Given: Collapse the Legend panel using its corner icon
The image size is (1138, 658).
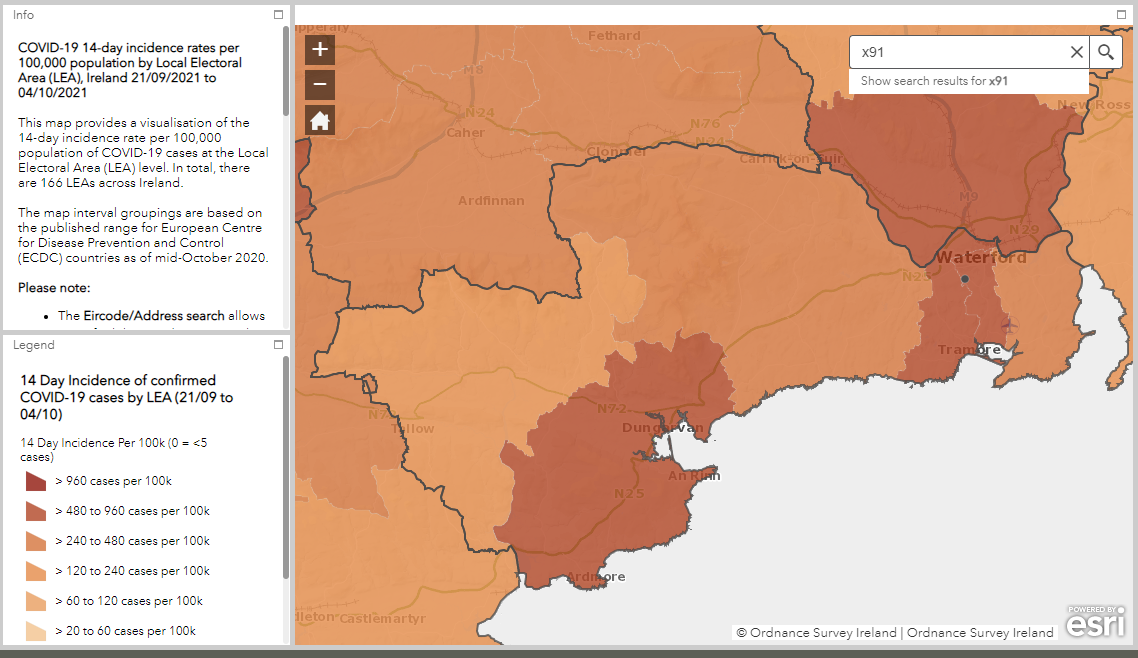Looking at the screenshot, I should [278, 344].
